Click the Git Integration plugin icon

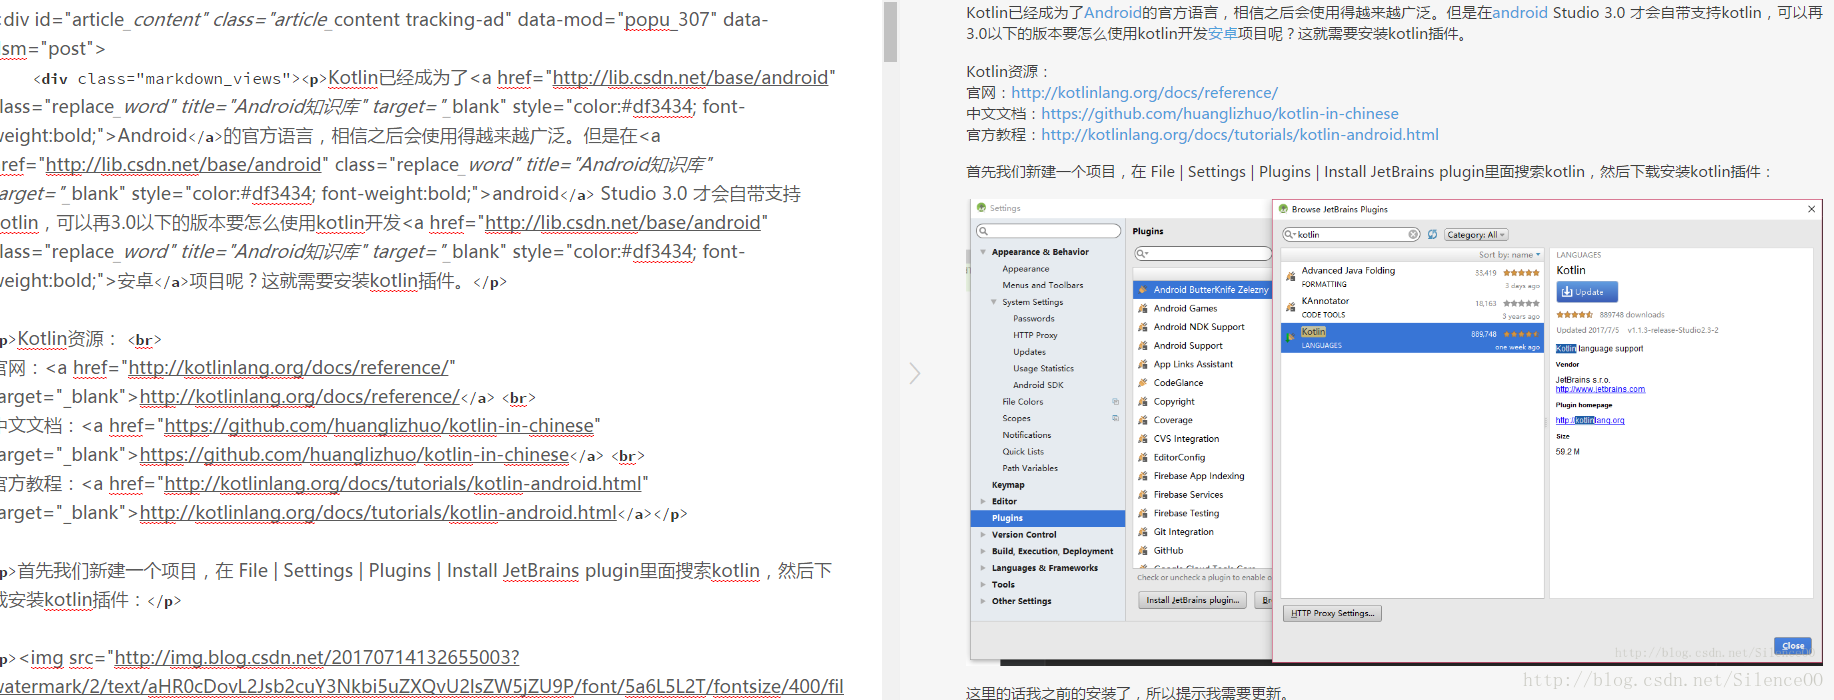tap(1143, 532)
